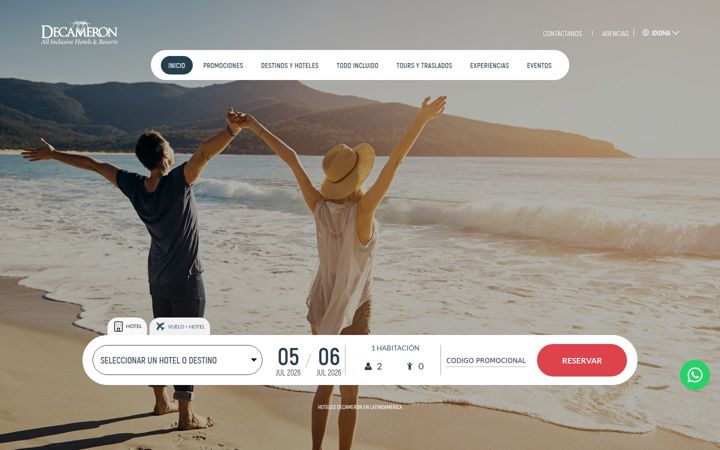Click the dropdown arrow in hotel selector
The height and width of the screenshot is (450, 720).
[253, 360]
